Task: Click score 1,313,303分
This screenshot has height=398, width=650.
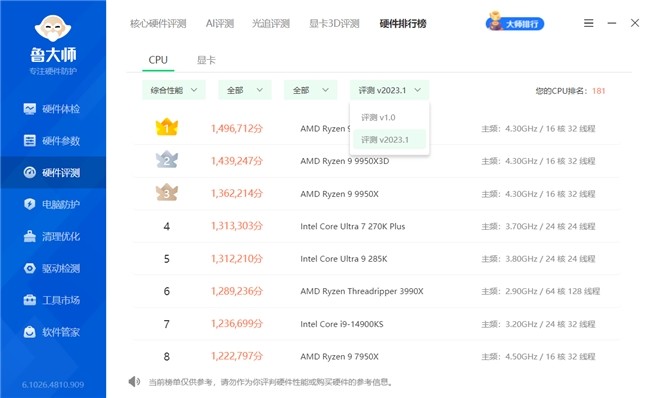Action: point(237,226)
